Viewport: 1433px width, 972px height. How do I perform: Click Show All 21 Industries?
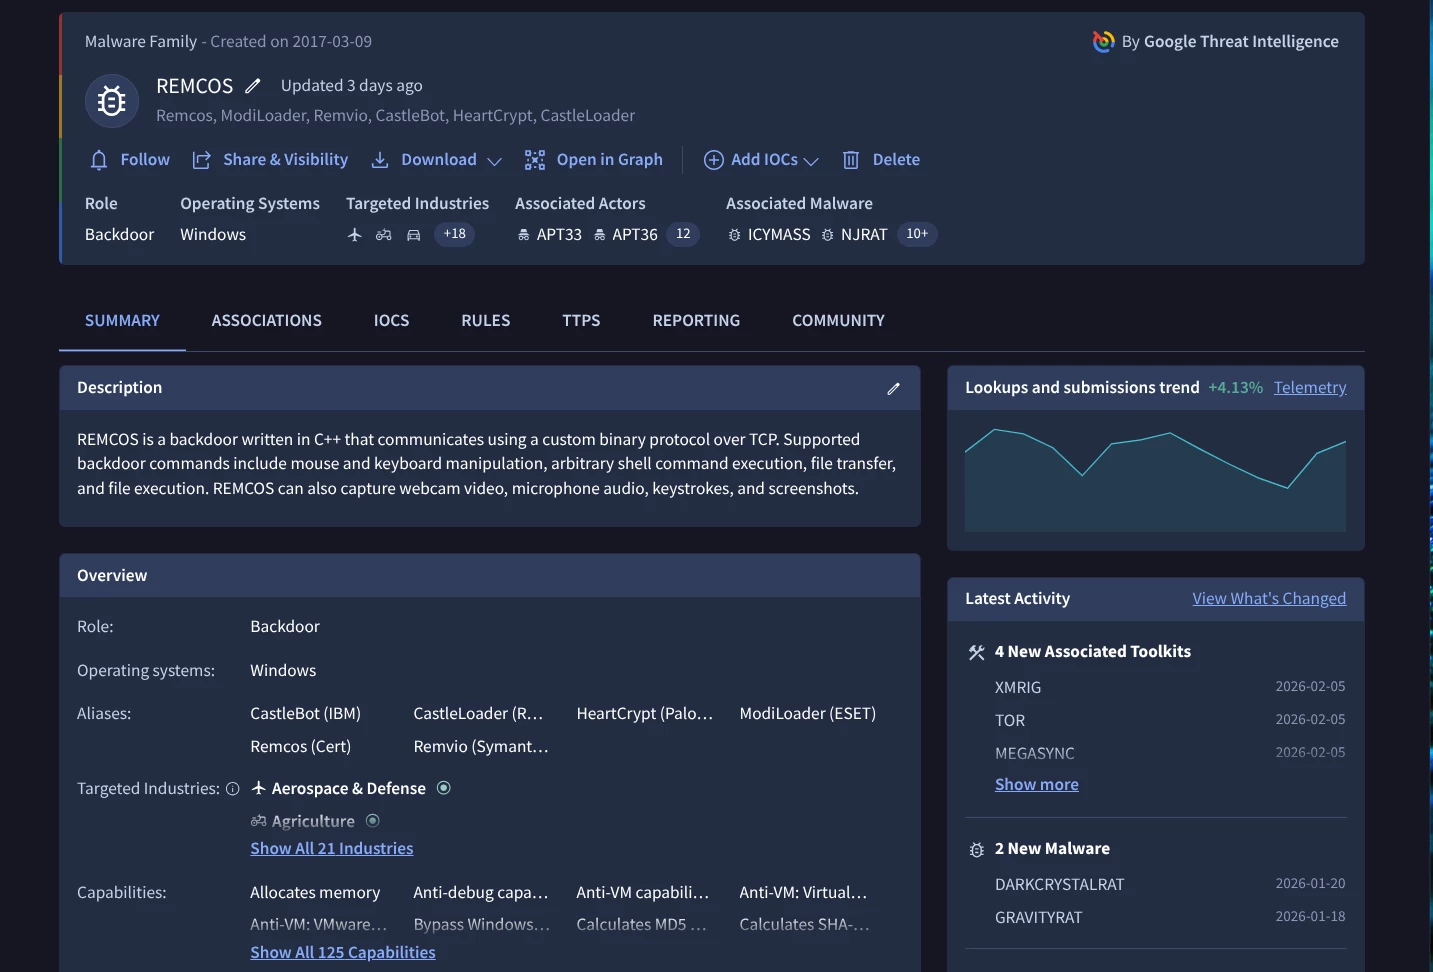pyautogui.click(x=332, y=849)
